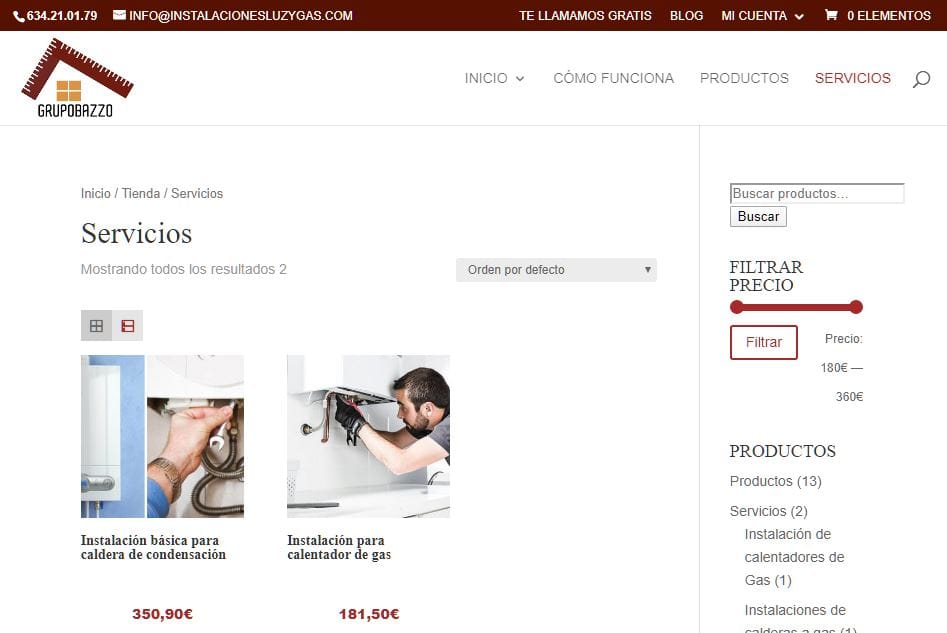Grab the right price slider handle
This screenshot has width=947, height=633.
(x=855, y=307)
